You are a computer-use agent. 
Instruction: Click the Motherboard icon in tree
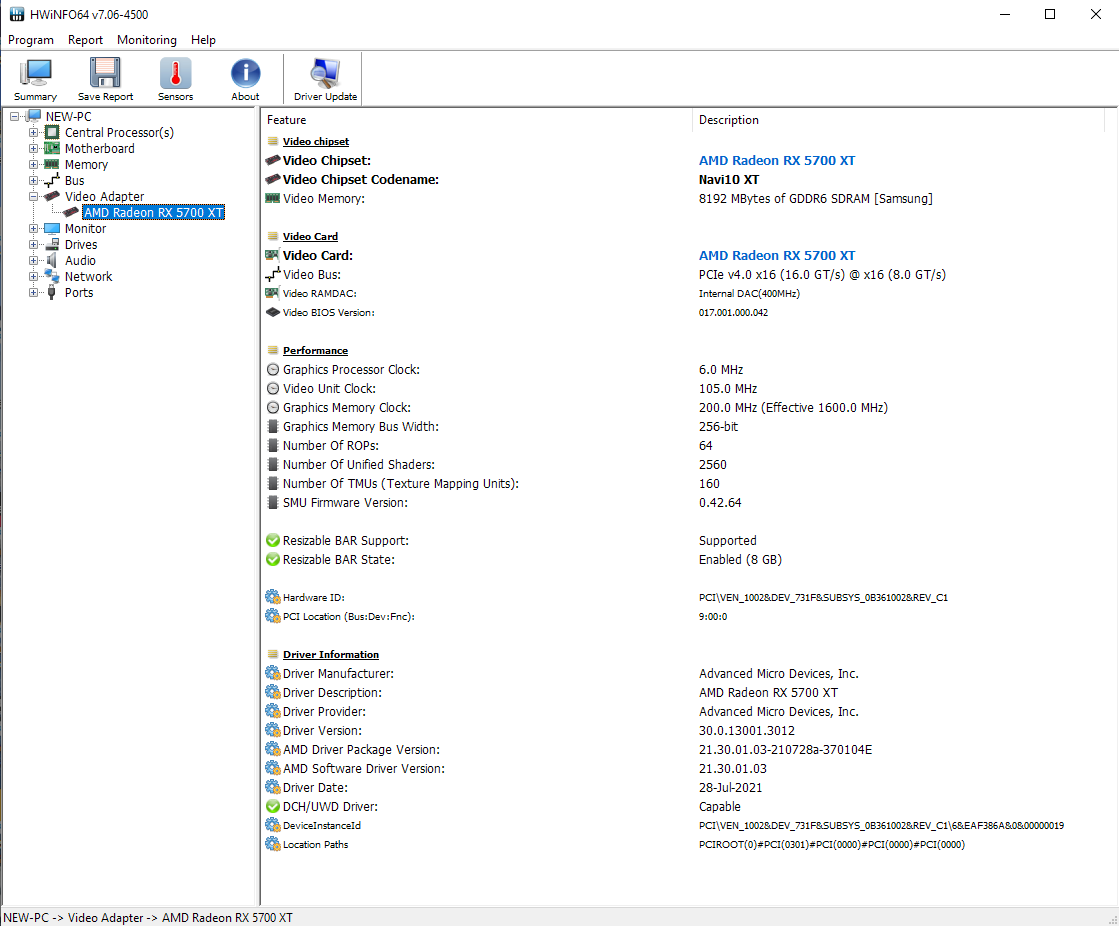(52, 148)
